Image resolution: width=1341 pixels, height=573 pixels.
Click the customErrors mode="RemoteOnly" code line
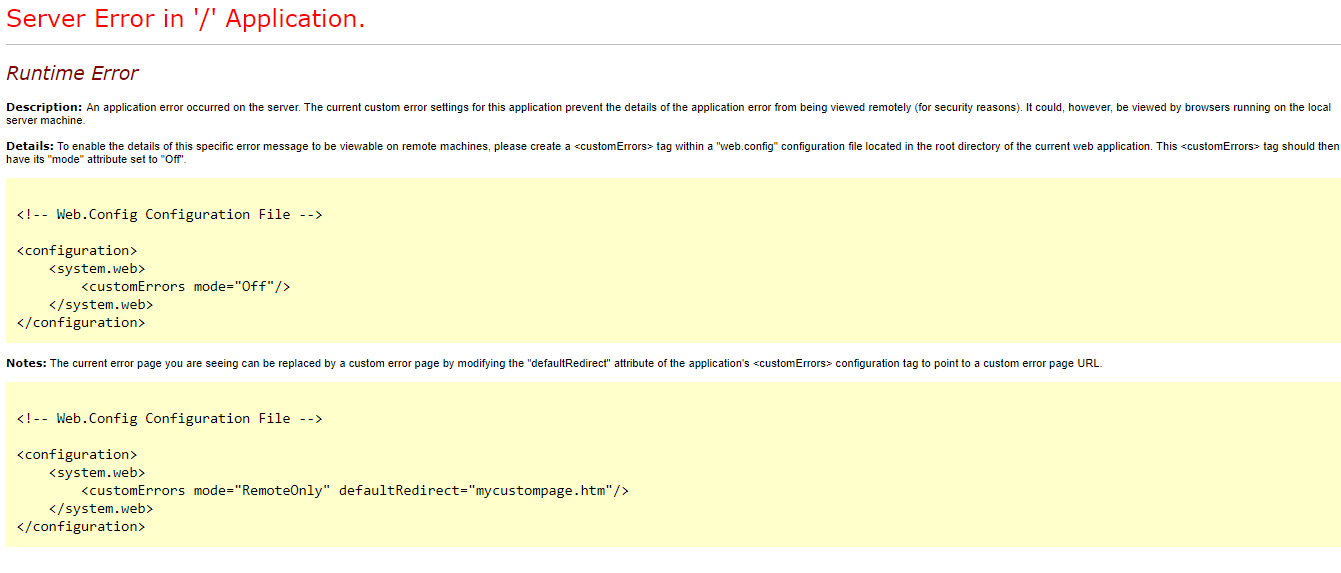point(355,490)
